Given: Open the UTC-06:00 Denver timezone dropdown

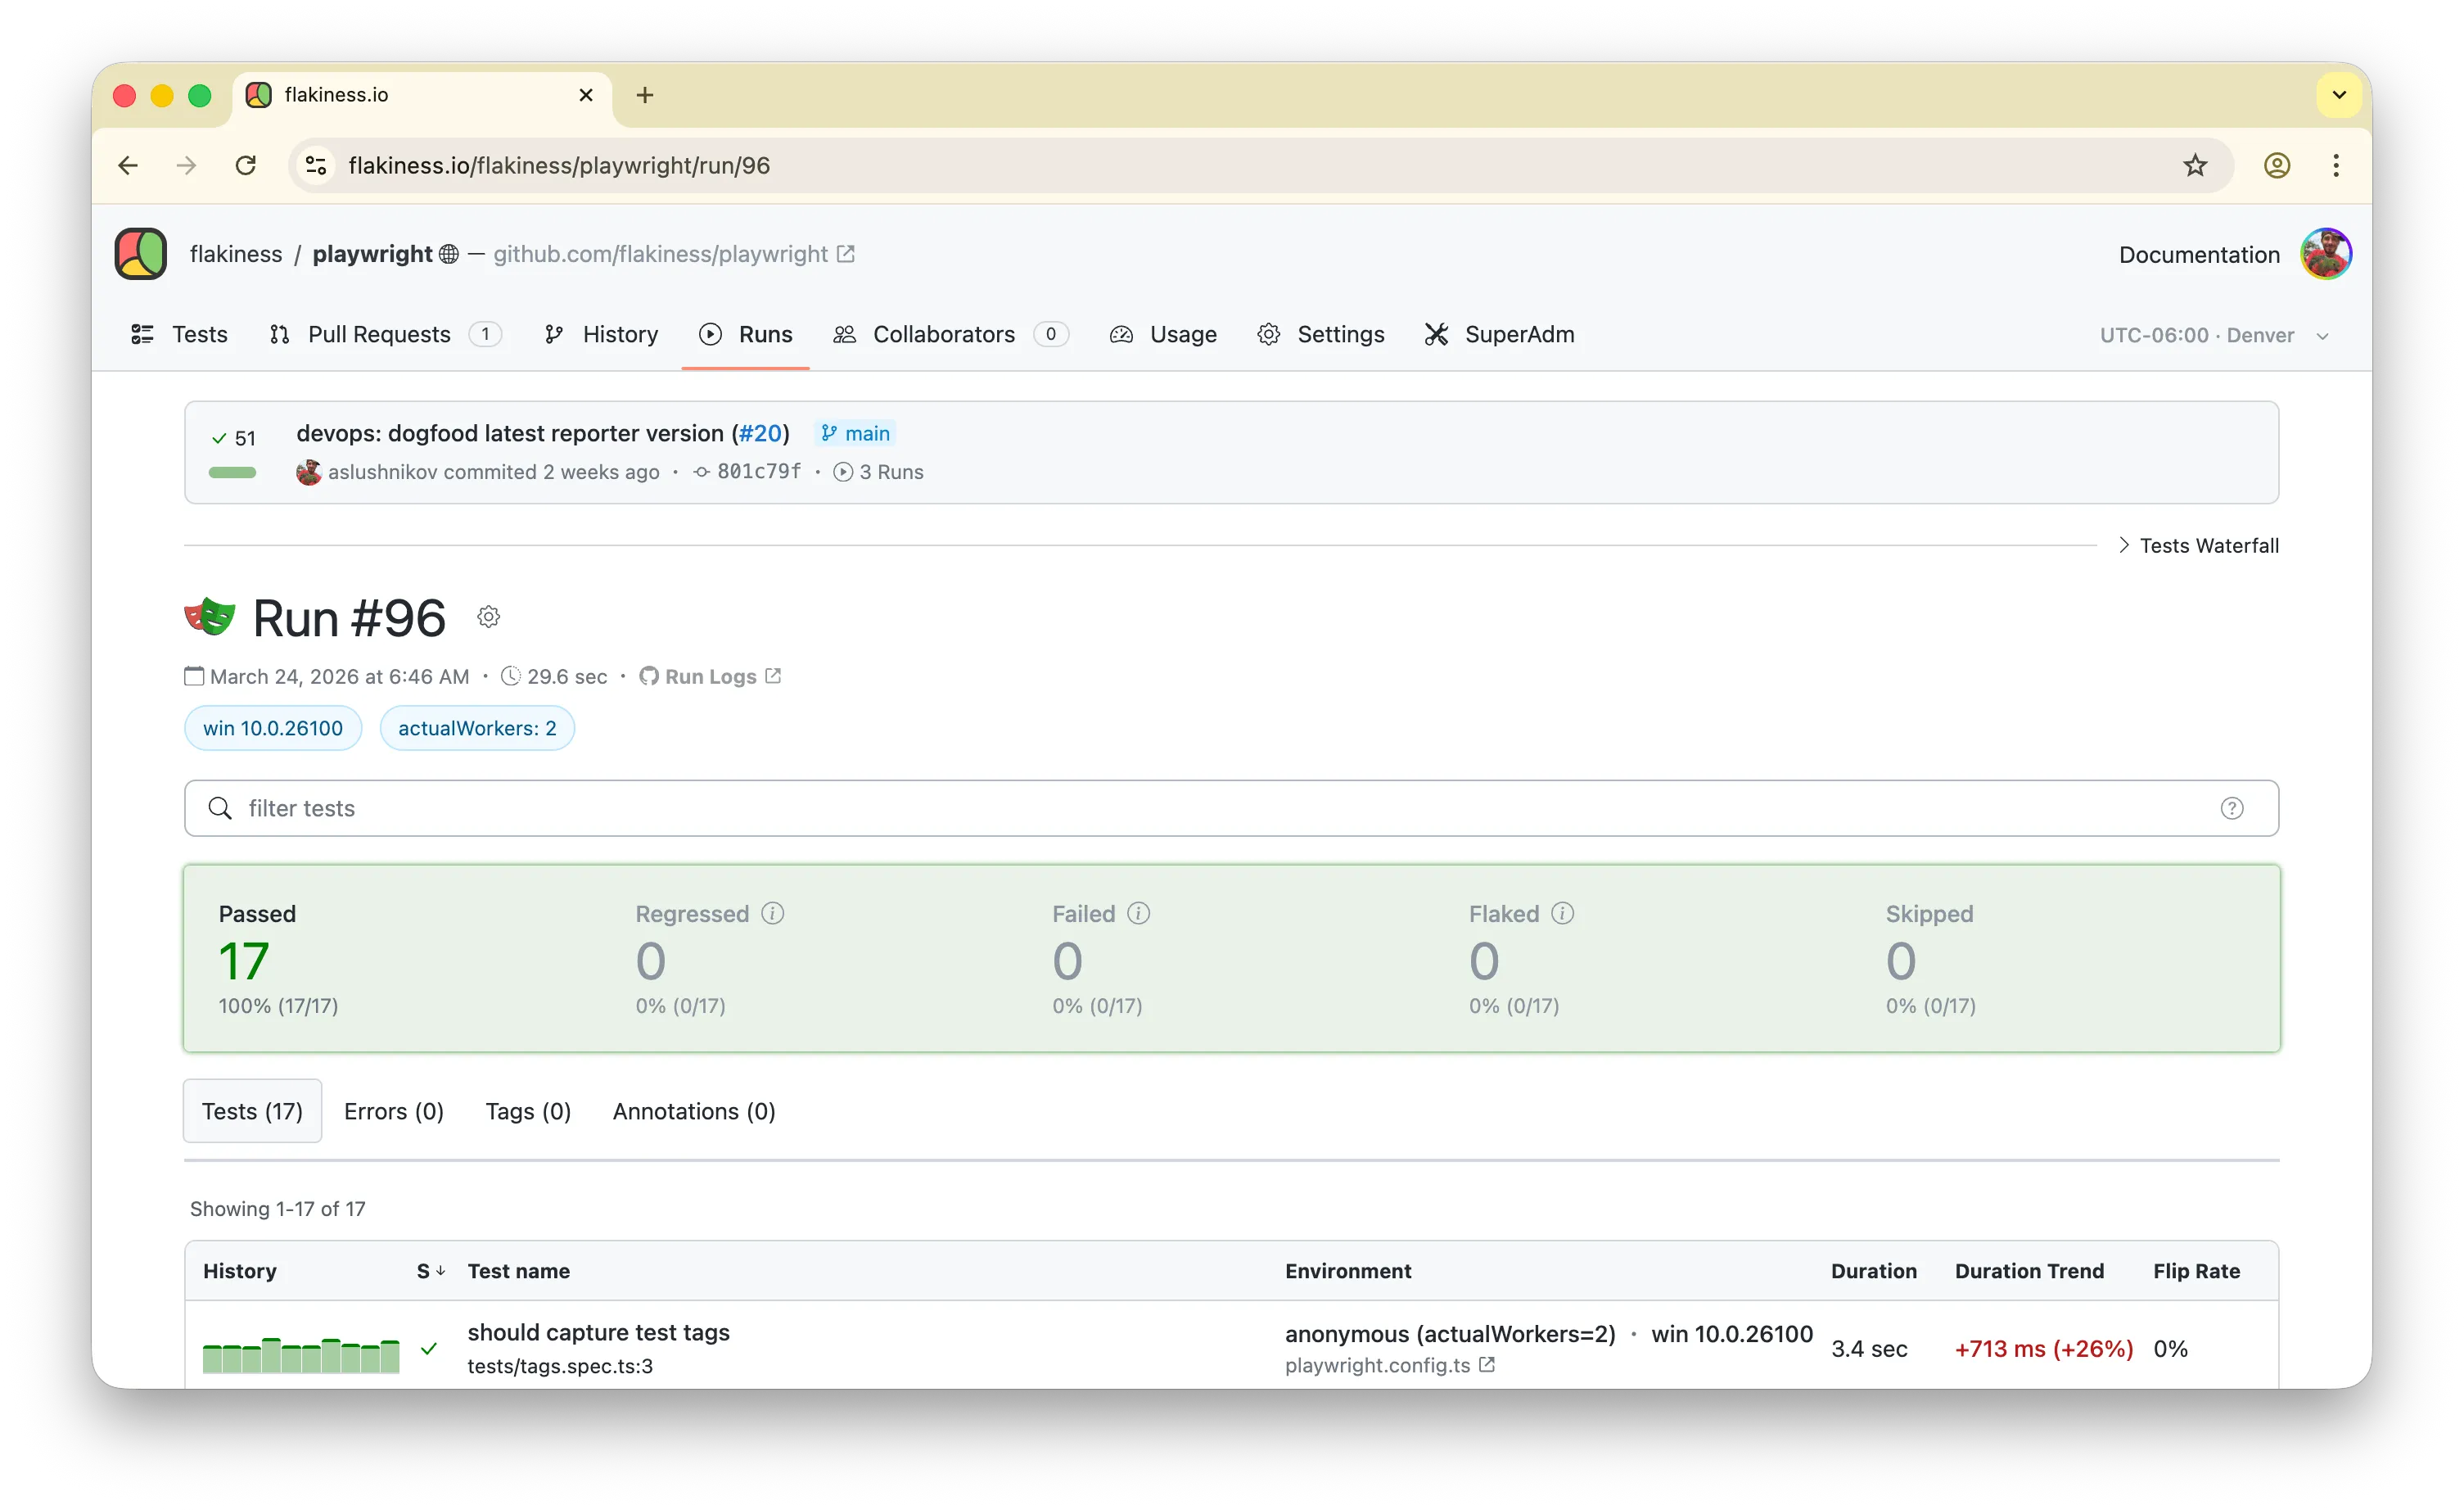Looking at the screenshot, I should [2215, 335].
